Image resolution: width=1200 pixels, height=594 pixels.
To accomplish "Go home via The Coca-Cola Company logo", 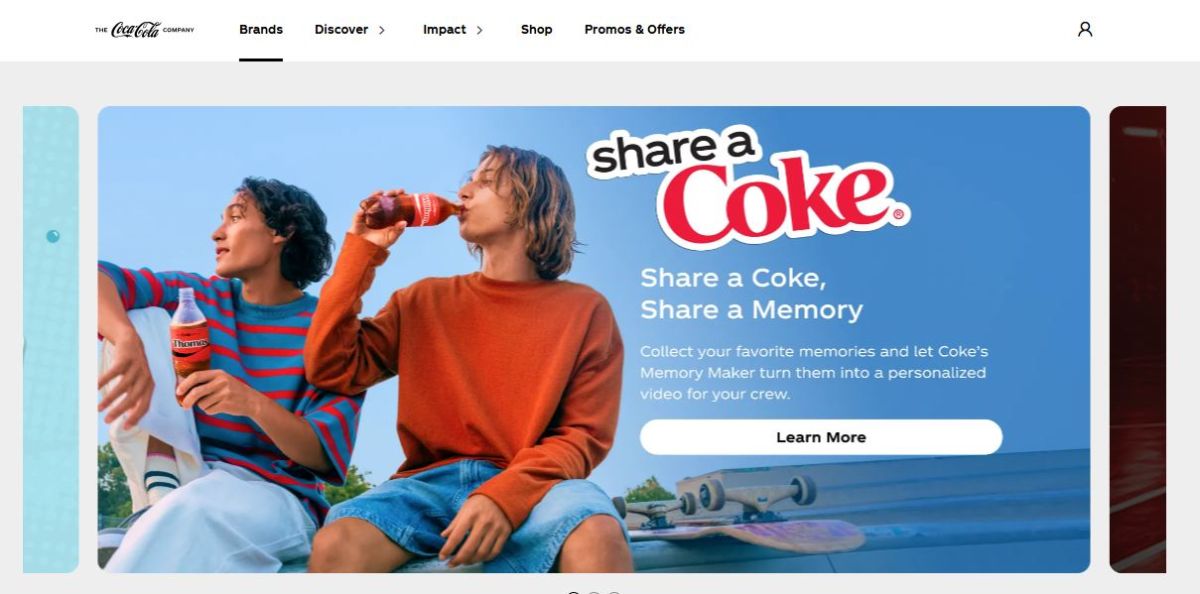I will pyautogui.click(x=145, y=30).
